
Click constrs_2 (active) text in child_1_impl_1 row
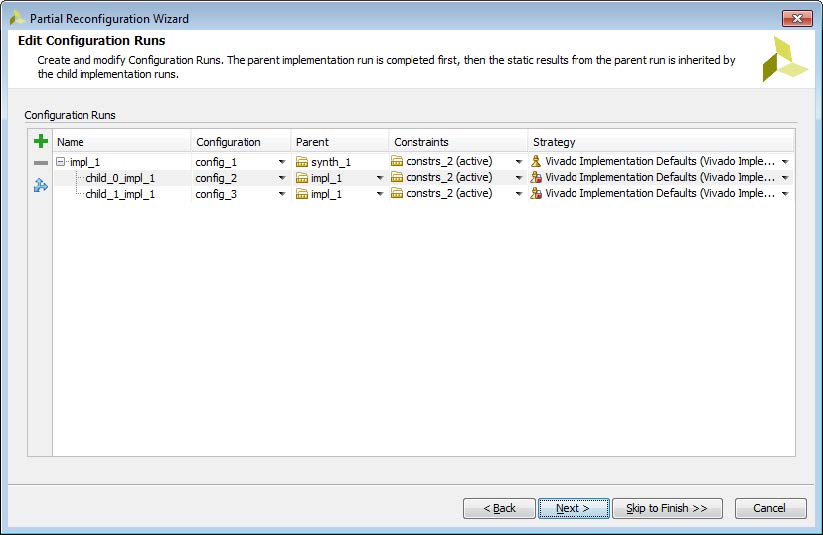click(449, 193)
